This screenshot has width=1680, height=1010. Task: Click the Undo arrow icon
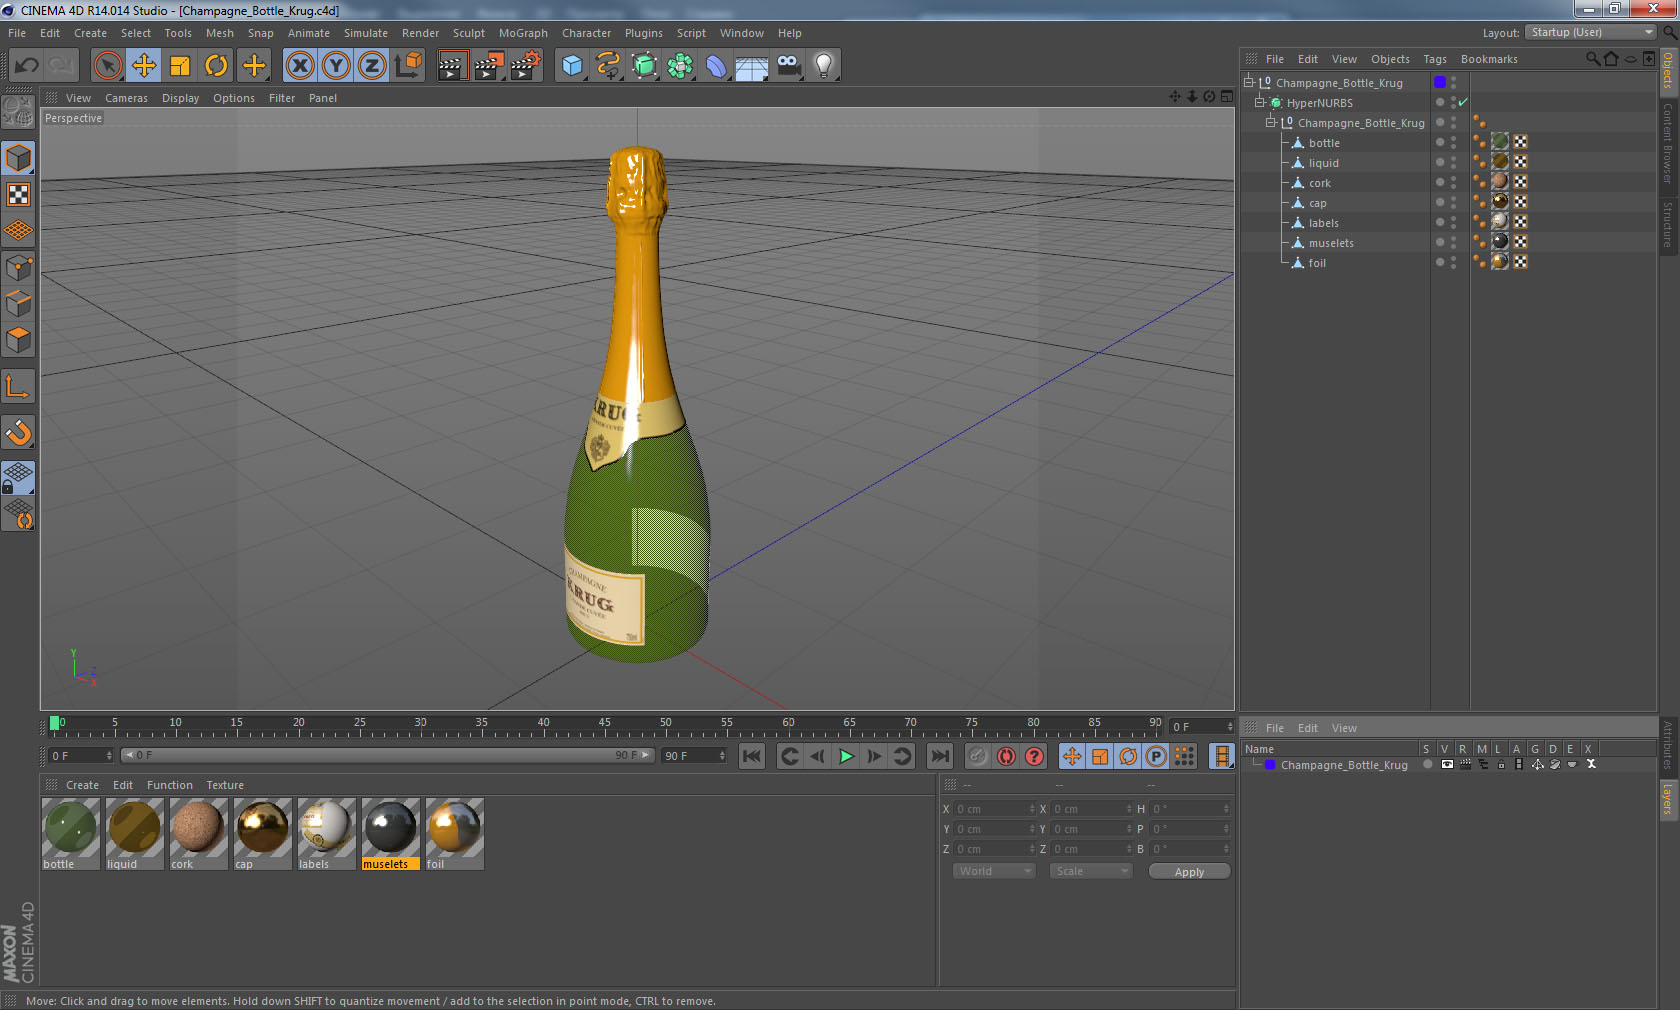click(27, 66)
